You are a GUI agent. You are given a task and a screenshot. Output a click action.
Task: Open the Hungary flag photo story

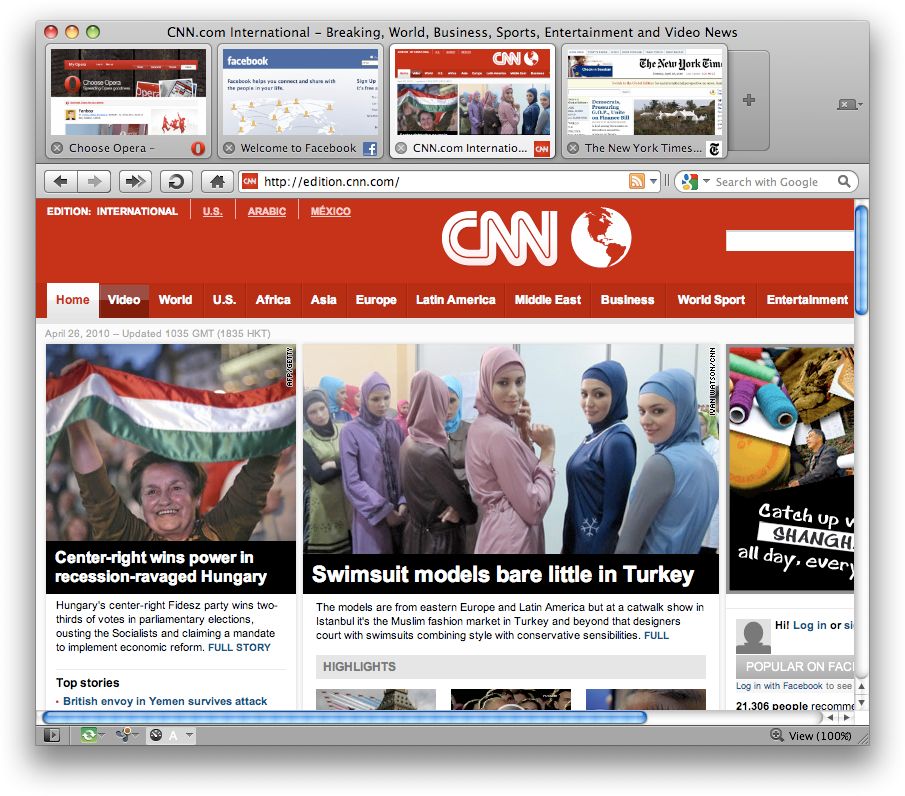[171, 443]
